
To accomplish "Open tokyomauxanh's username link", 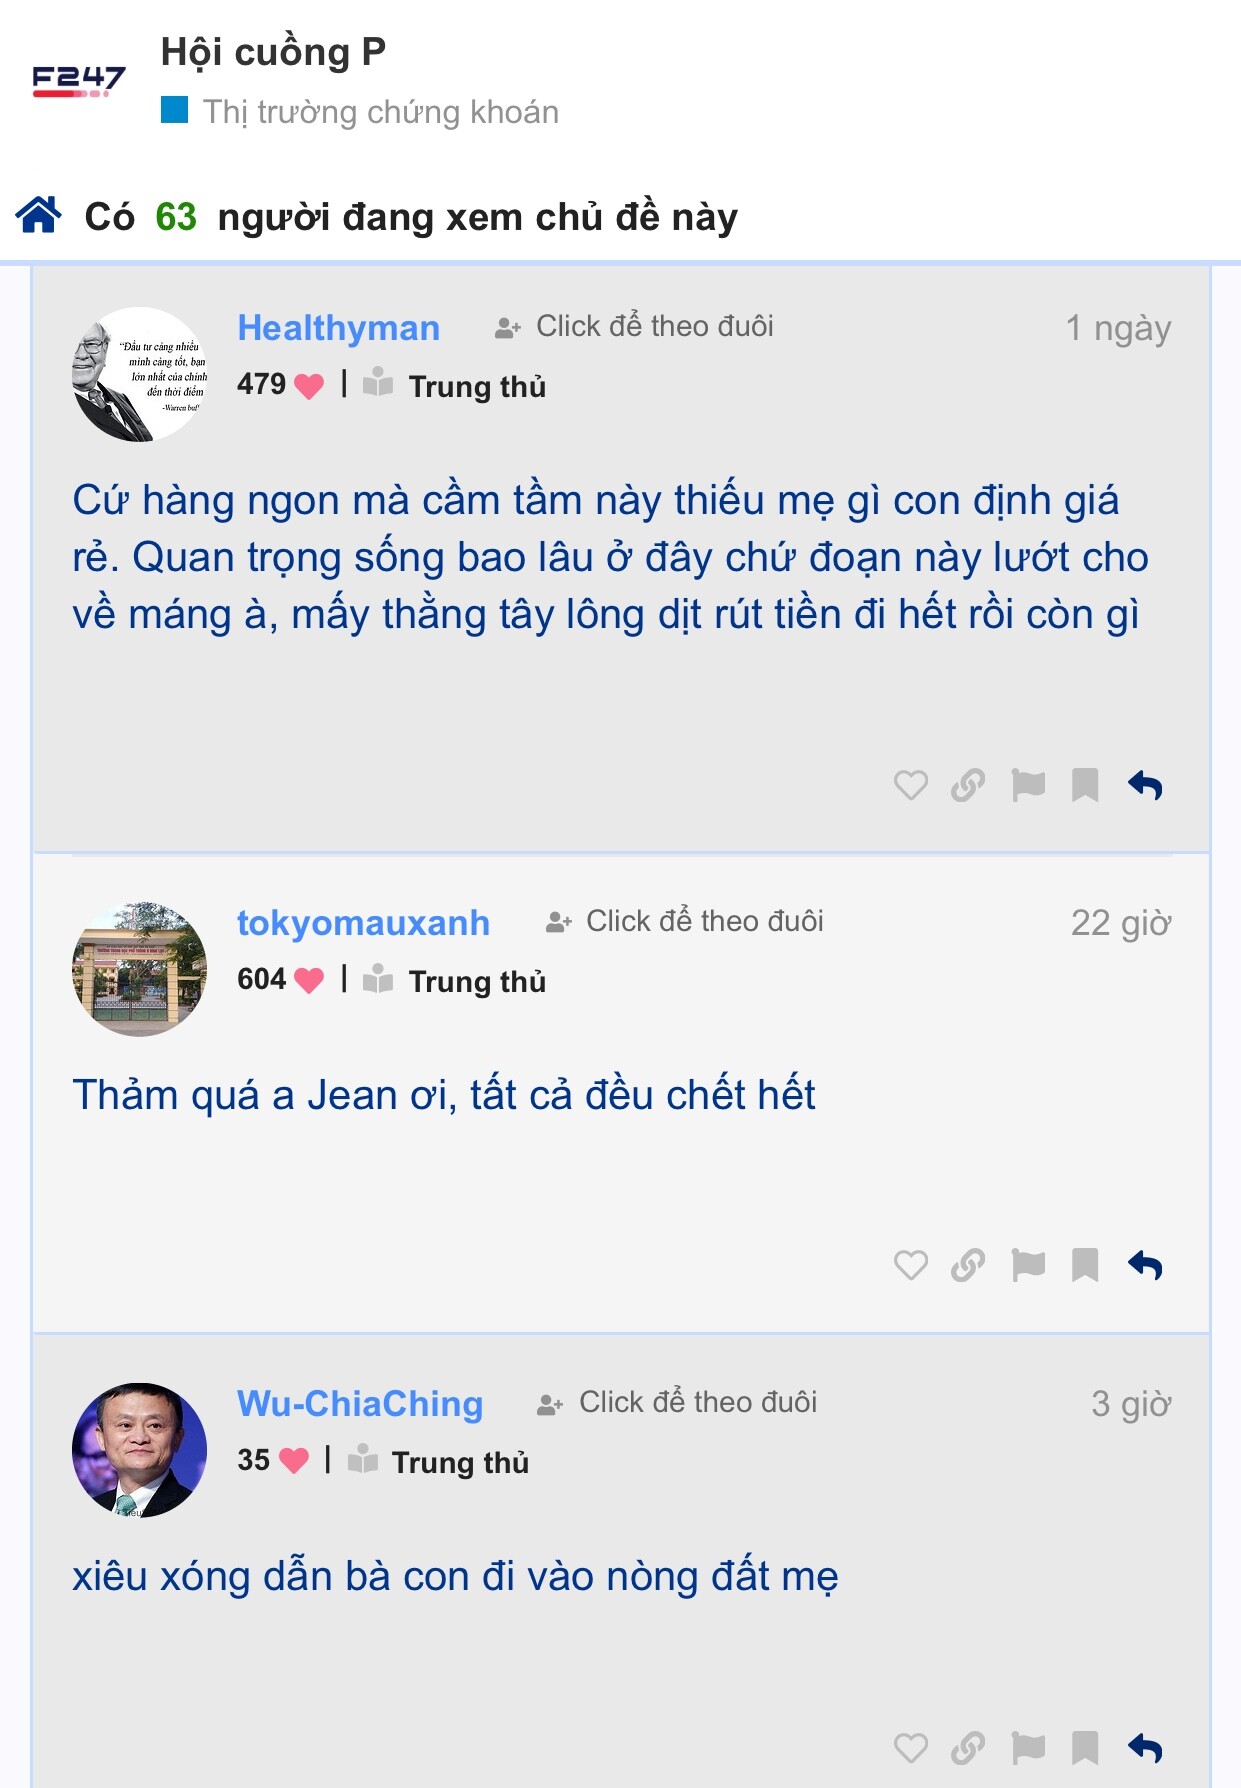I will click(363, 923).
